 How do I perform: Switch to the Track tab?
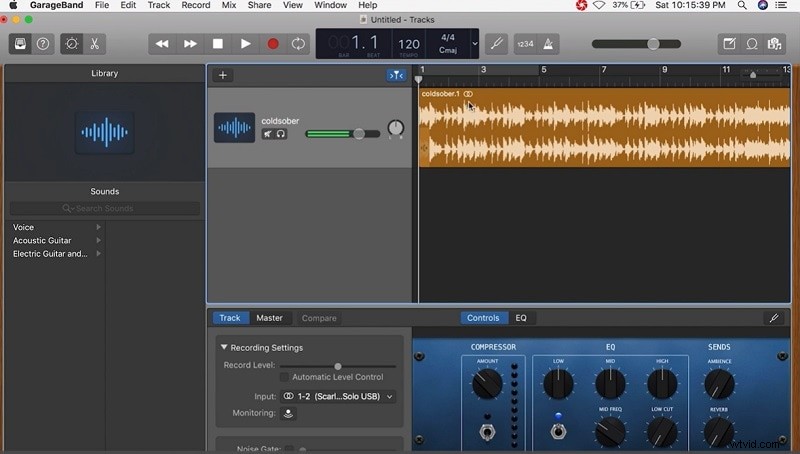click(230, 318)
